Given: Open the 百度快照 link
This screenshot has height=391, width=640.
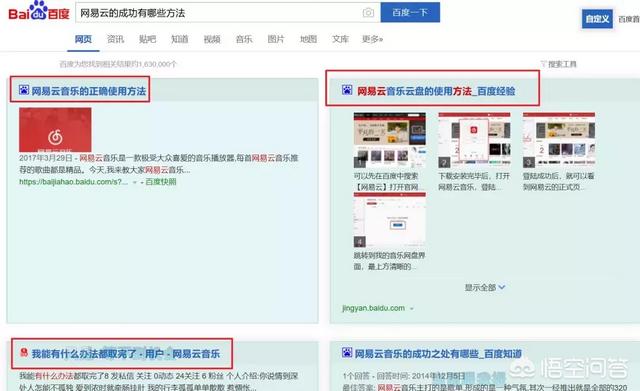Looking at the screenshot, I should (x=161, y=182).
